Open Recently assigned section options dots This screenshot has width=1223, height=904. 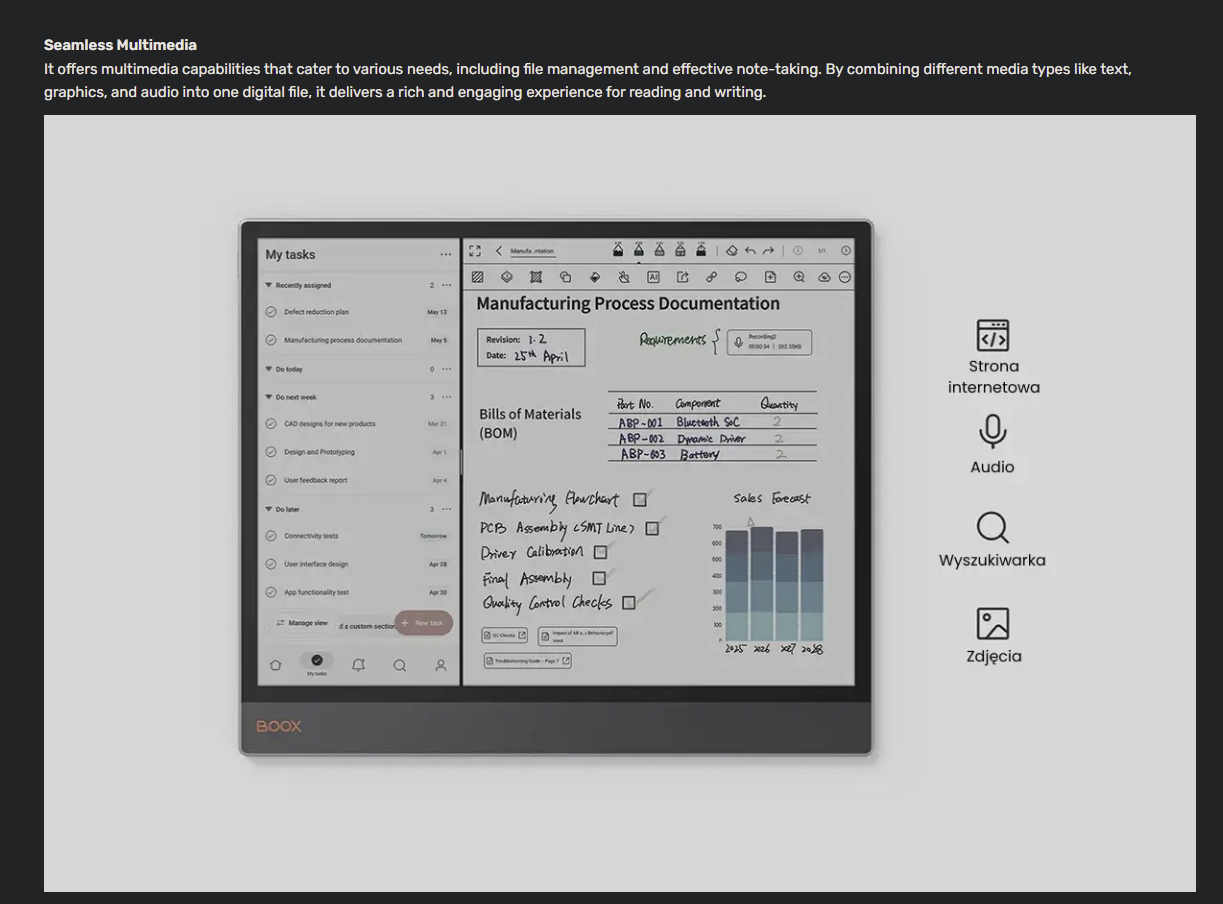[447, 285]
